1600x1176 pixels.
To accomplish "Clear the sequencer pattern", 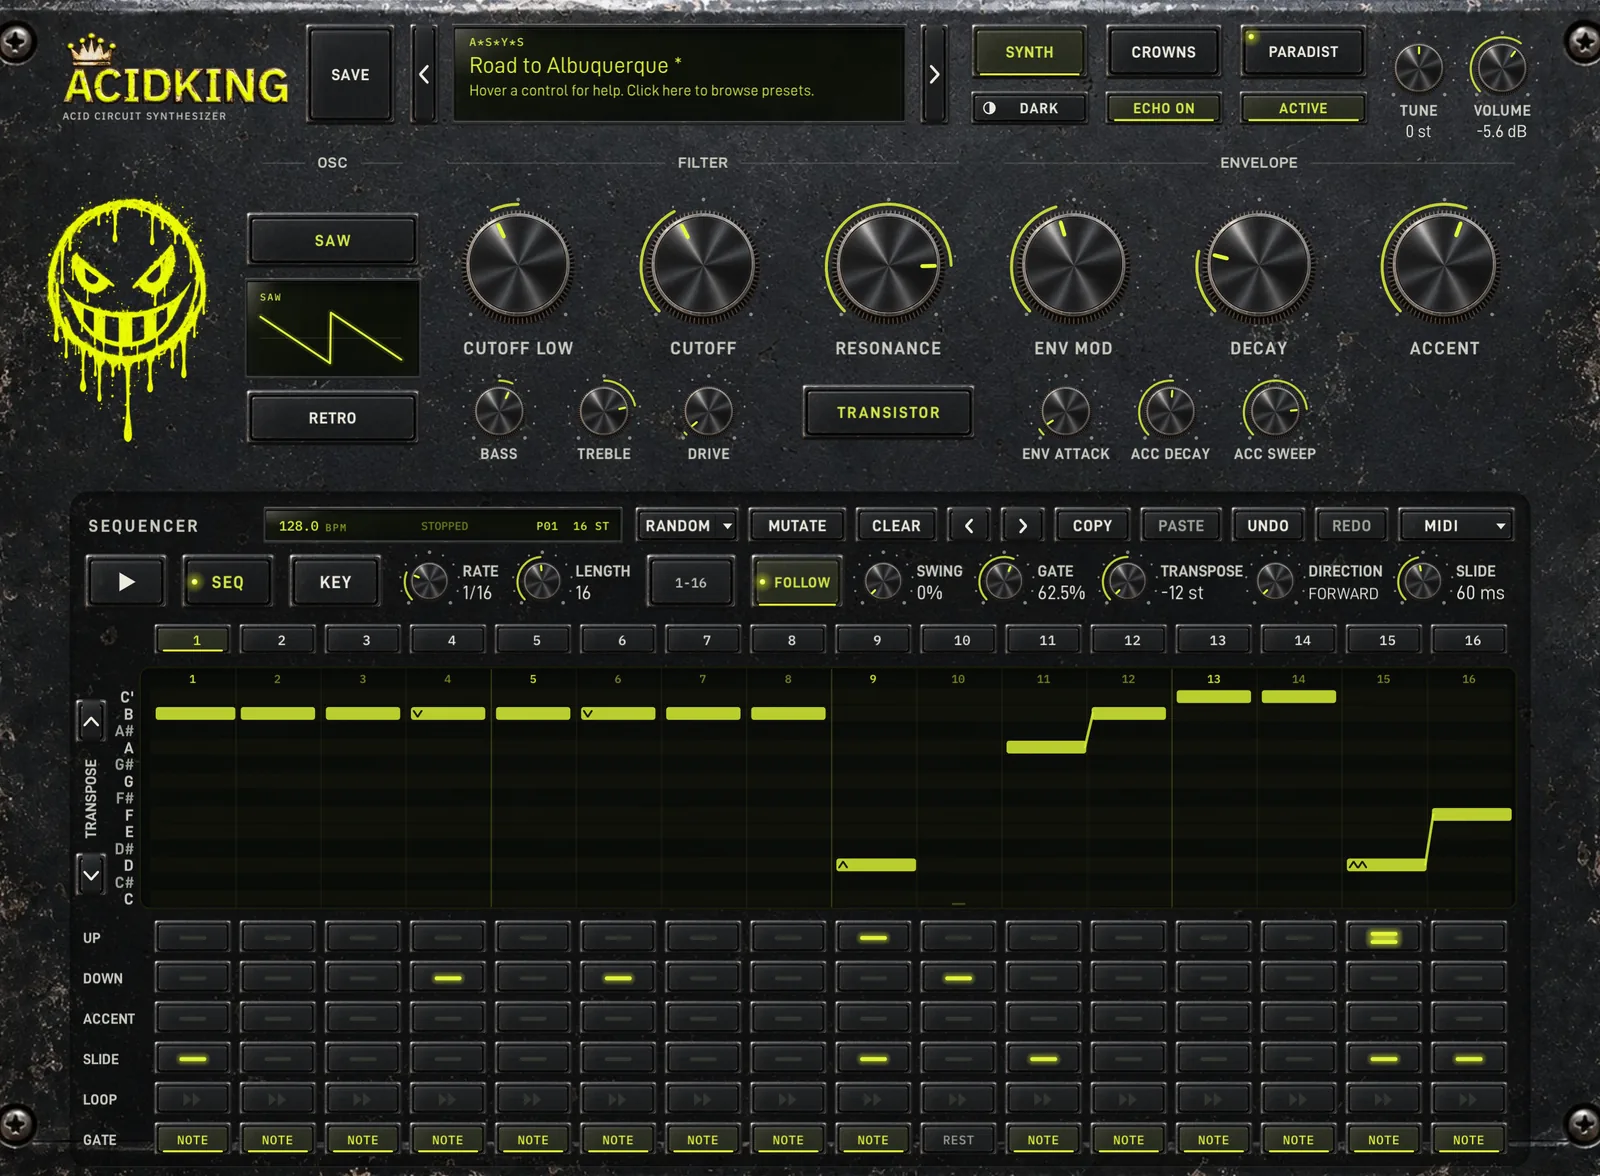I will click(896, 526).
